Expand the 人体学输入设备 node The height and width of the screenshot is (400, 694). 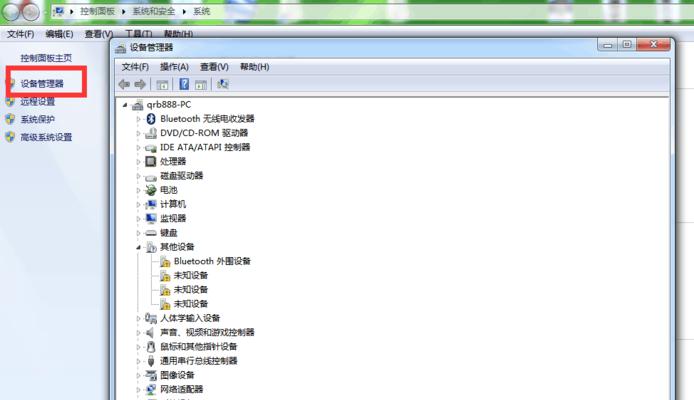click(138, 318)
